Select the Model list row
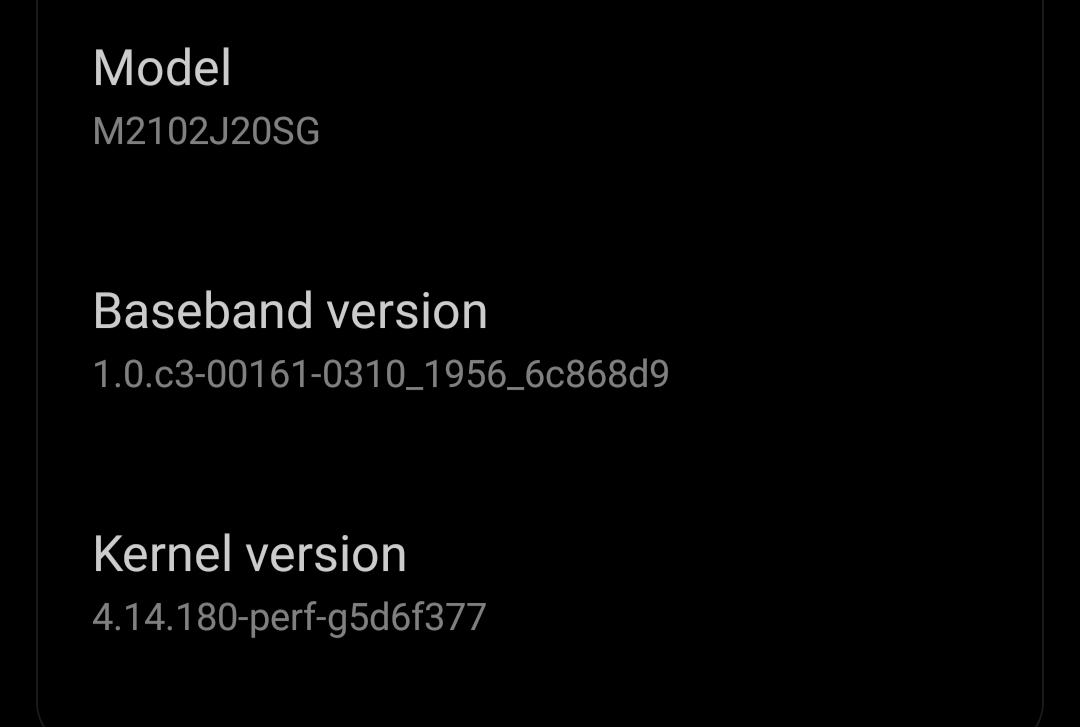Screen dimensions: 1080x727 click(540, 98)
